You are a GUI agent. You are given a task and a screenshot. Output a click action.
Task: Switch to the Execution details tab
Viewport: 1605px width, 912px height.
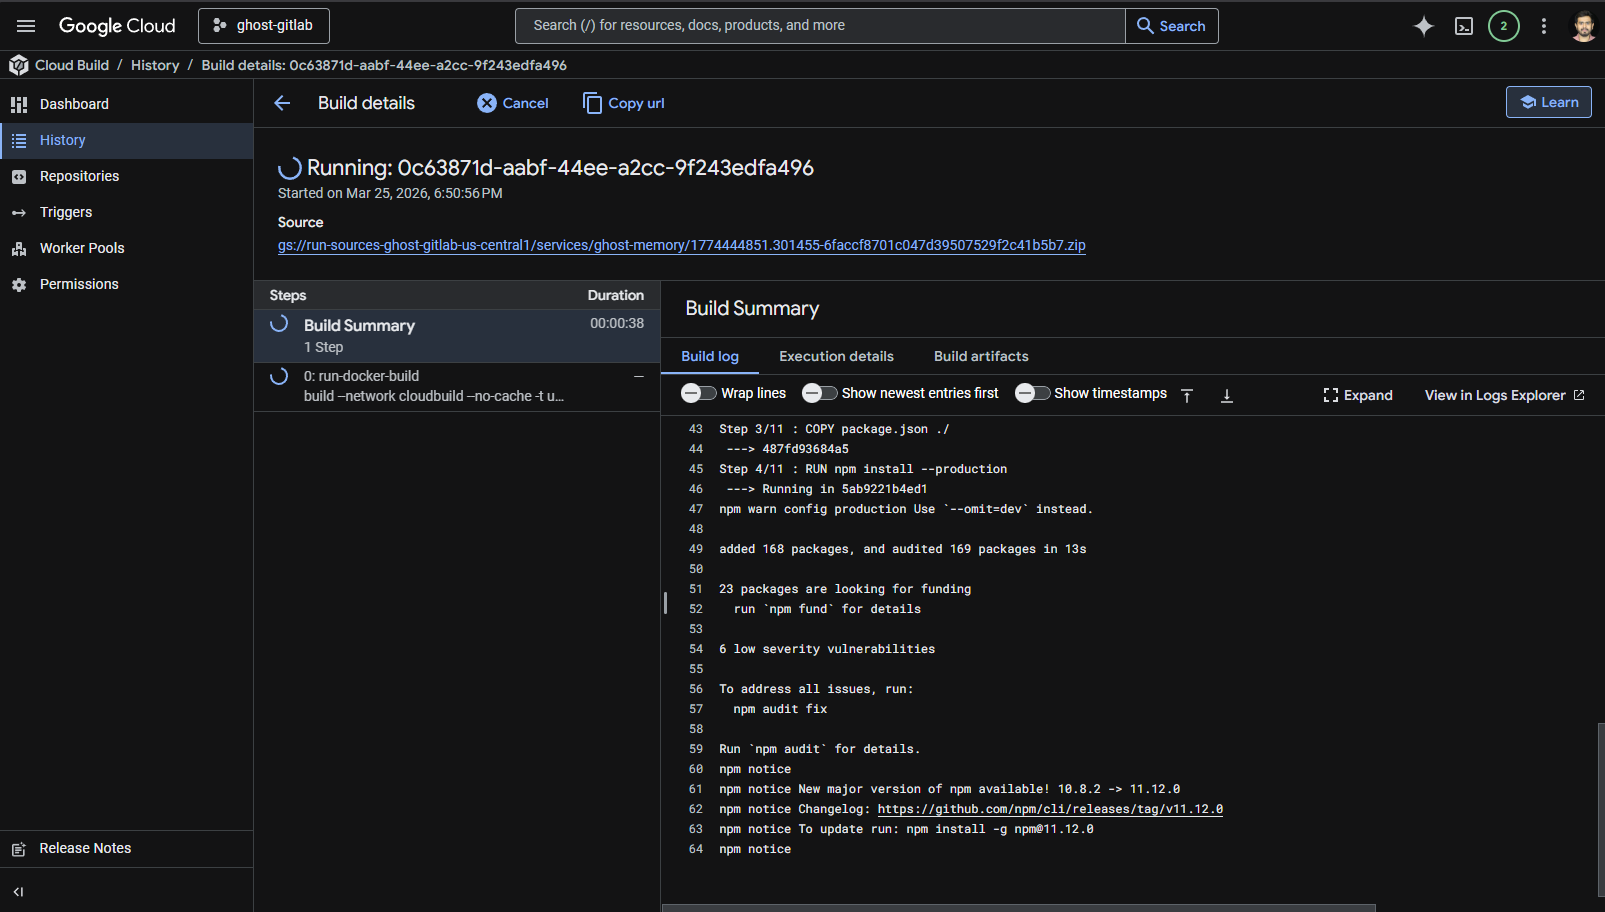[x=837, y=356]
